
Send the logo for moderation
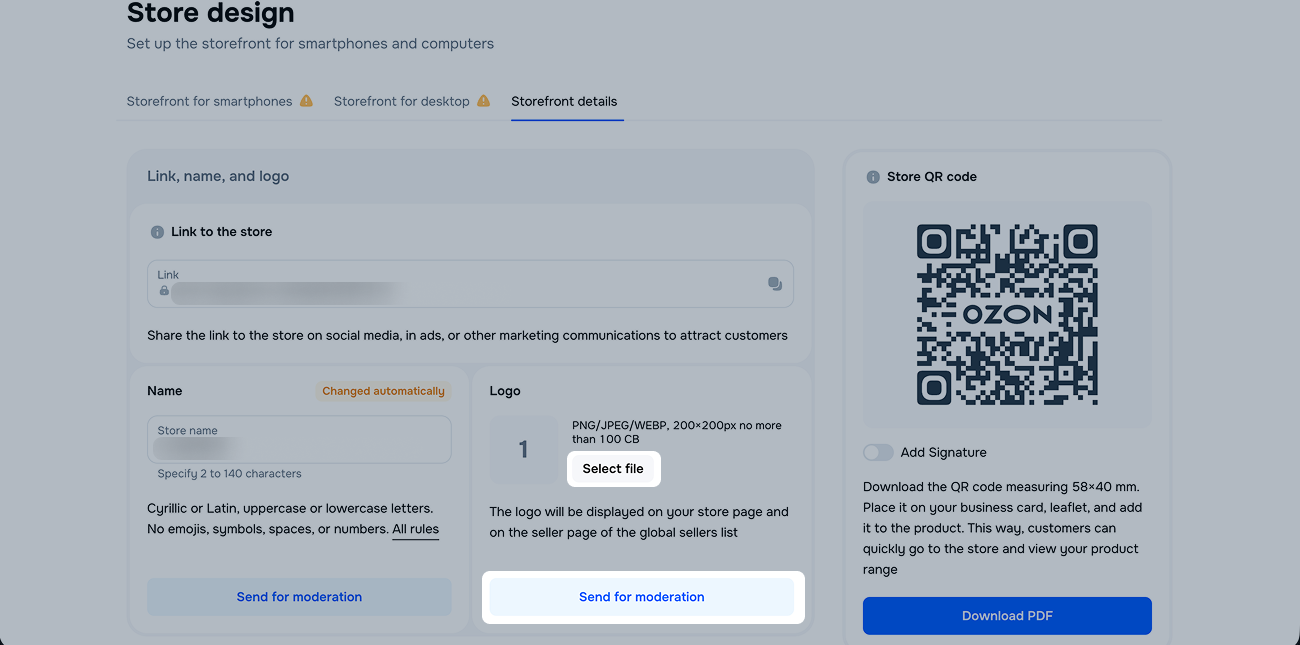[642, 597]
